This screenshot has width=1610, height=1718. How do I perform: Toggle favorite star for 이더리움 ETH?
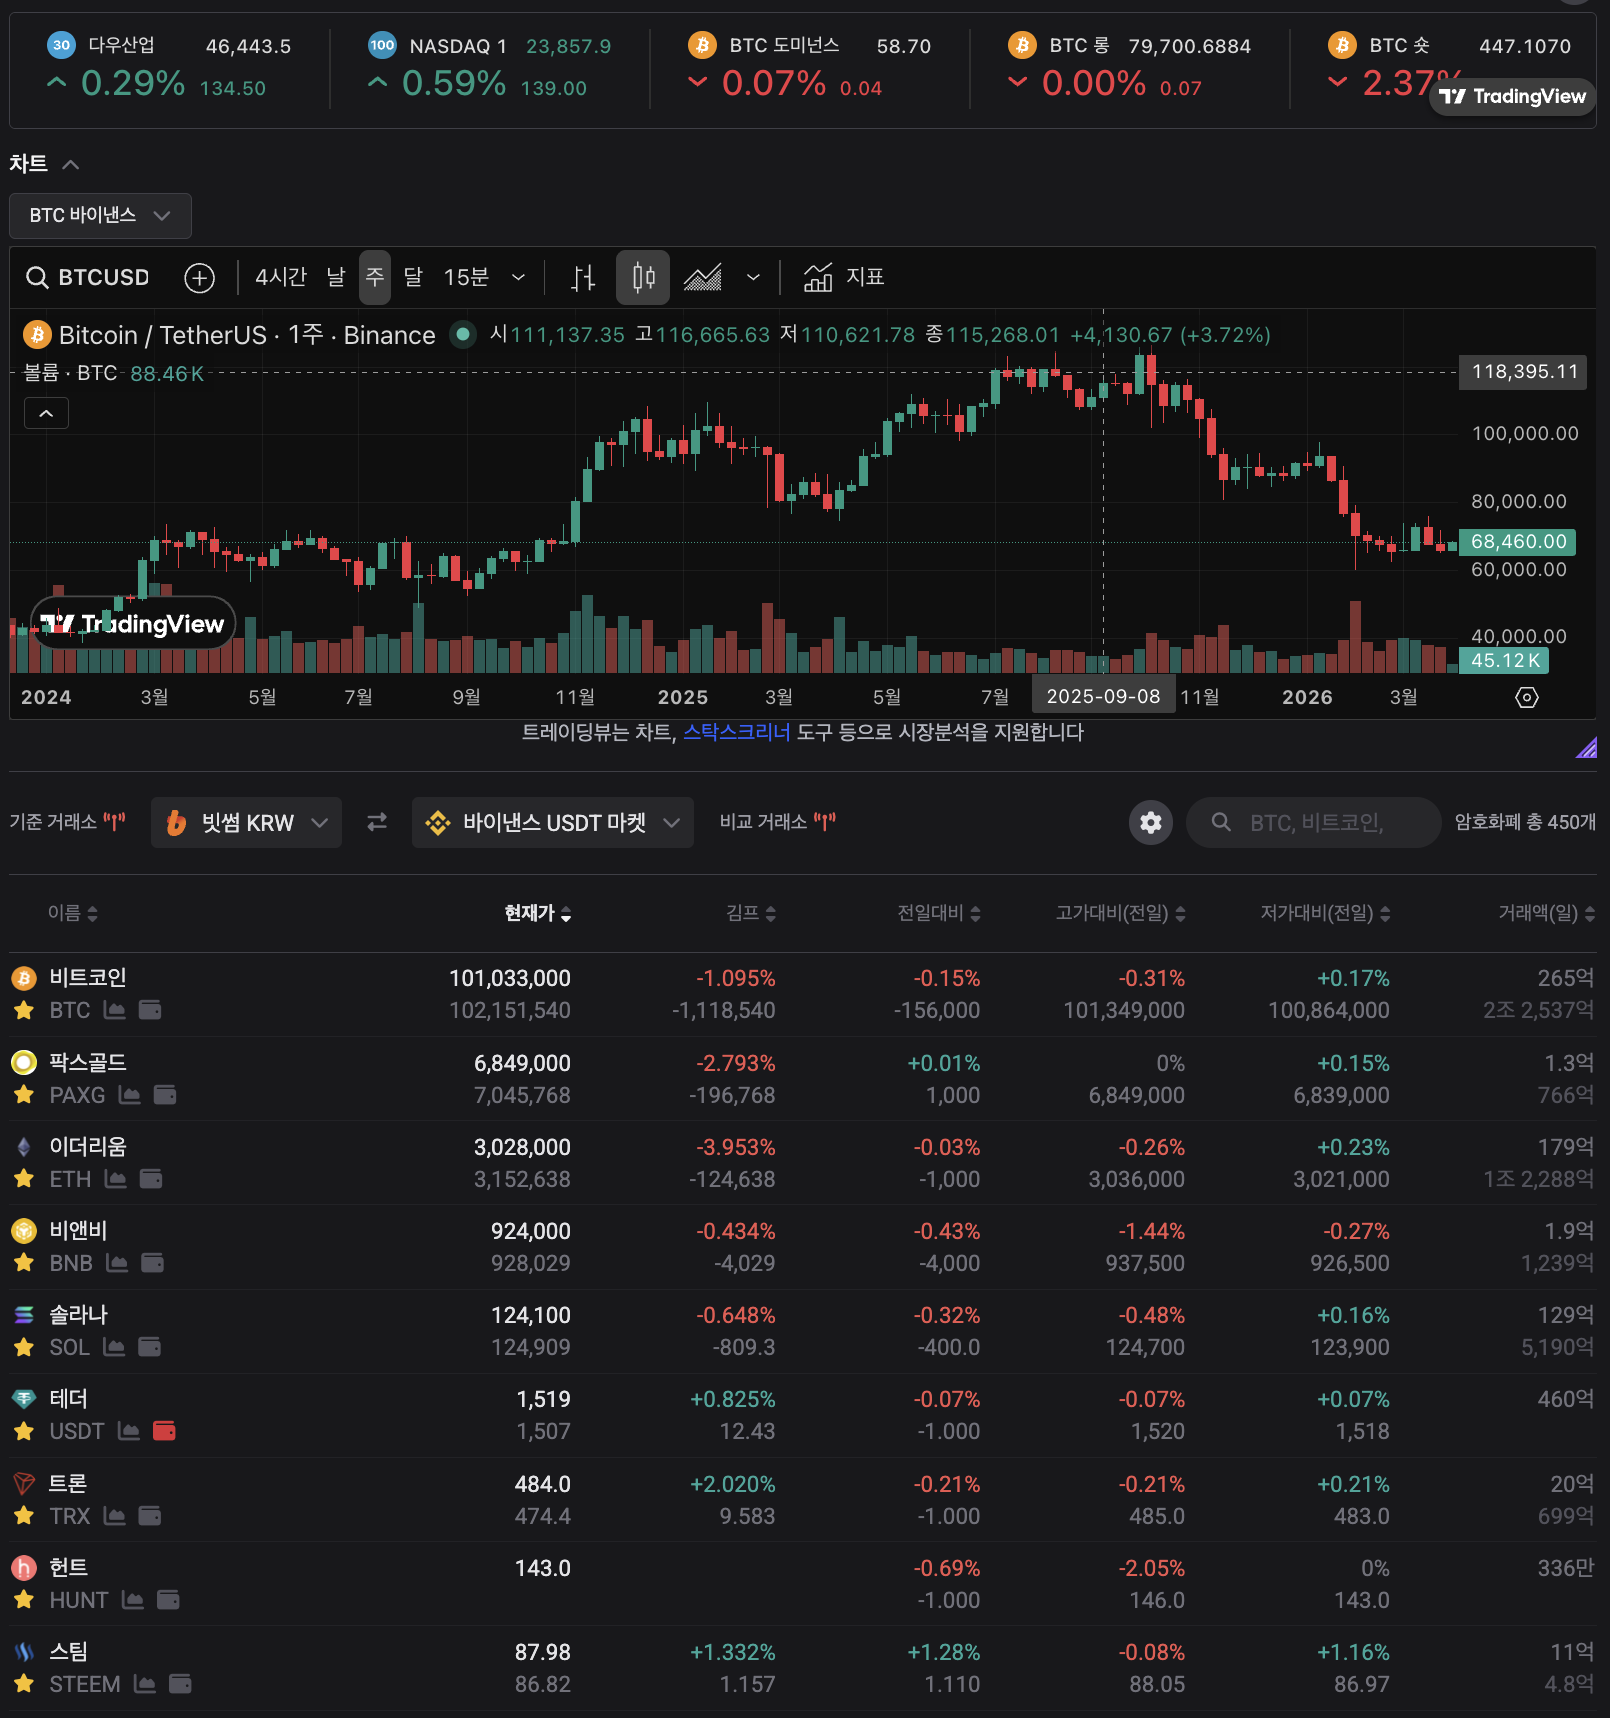coord(24,1179)
